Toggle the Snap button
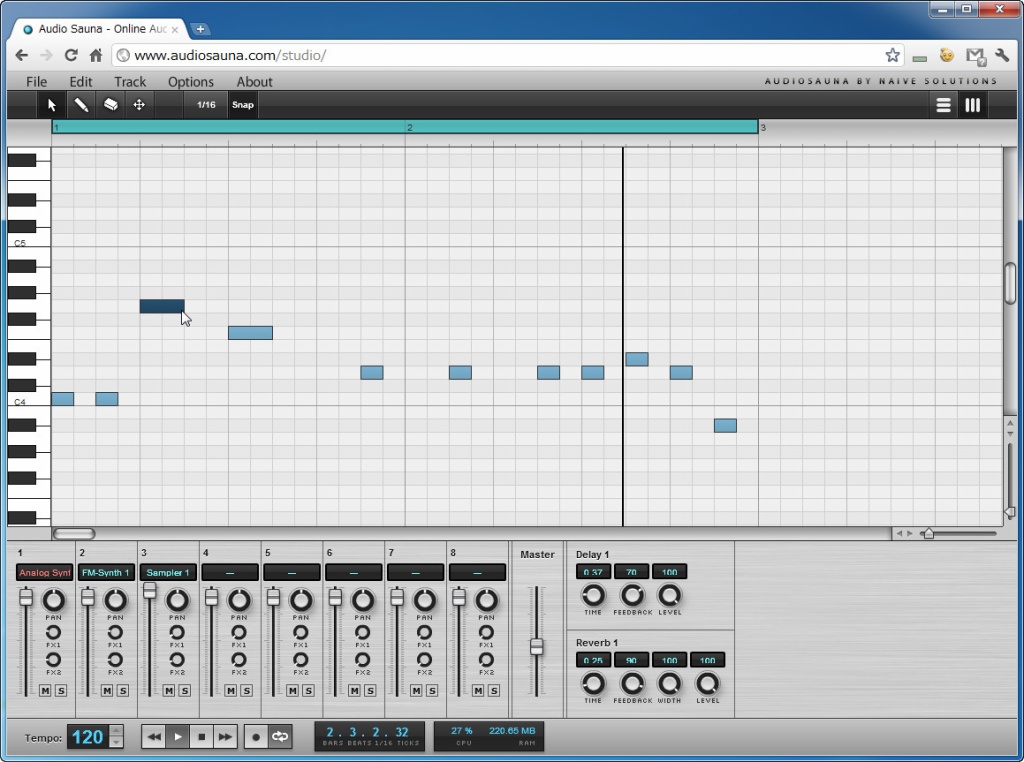The image size is (1024, 762). pyautogui.click(x=242, y=104)
